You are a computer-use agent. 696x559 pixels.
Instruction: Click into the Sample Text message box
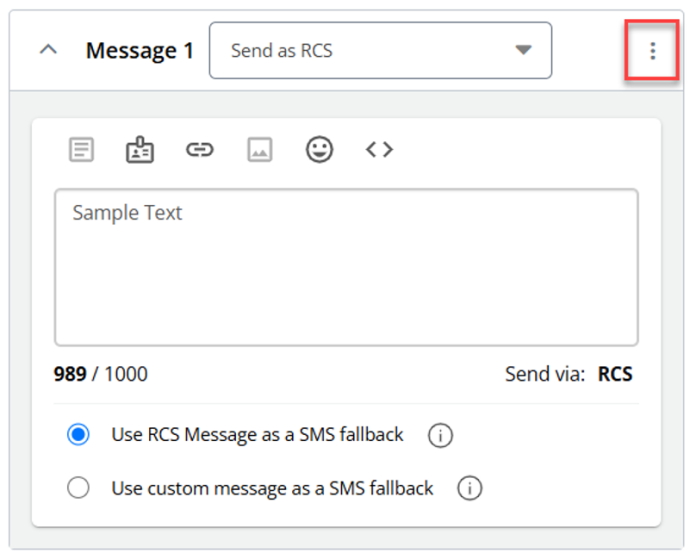coord(346,267)
